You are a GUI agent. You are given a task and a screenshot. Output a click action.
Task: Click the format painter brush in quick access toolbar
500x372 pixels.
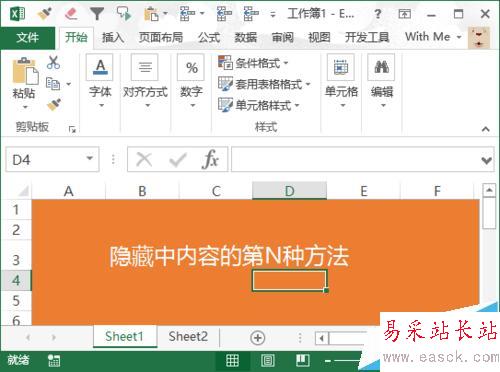(45, 14)
